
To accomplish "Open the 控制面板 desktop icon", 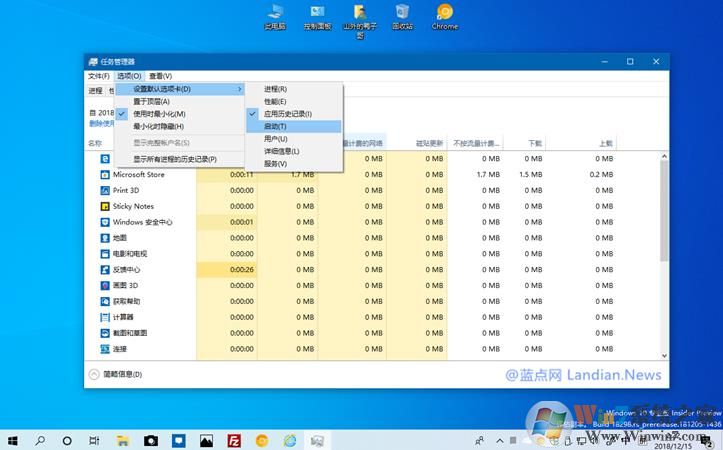I will [x=317, y=16].
